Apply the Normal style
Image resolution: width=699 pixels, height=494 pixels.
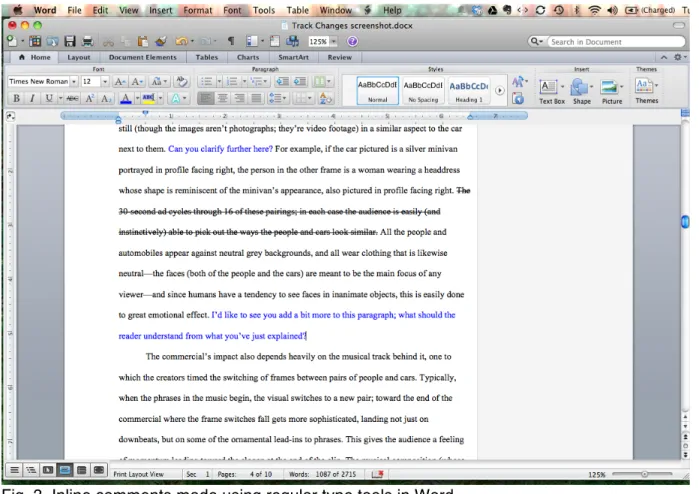pos(378,91)
